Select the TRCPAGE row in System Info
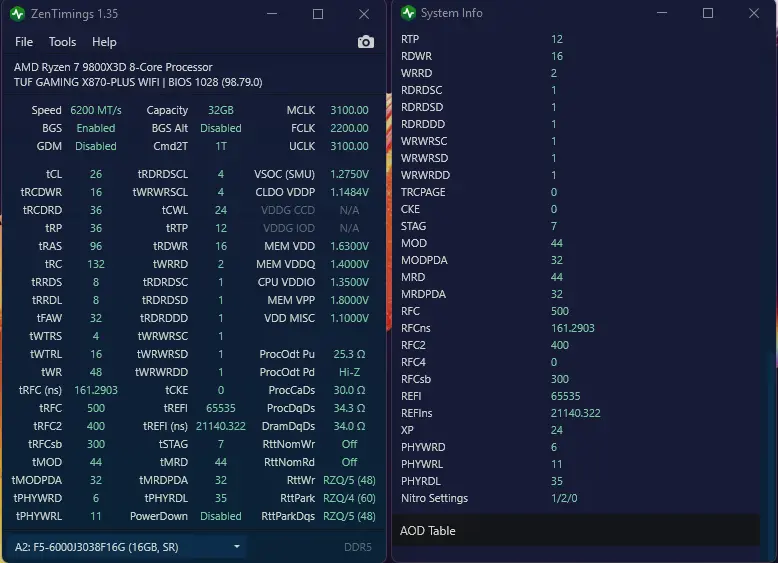This screenshot has height=563, width=778. click(576, 192)
